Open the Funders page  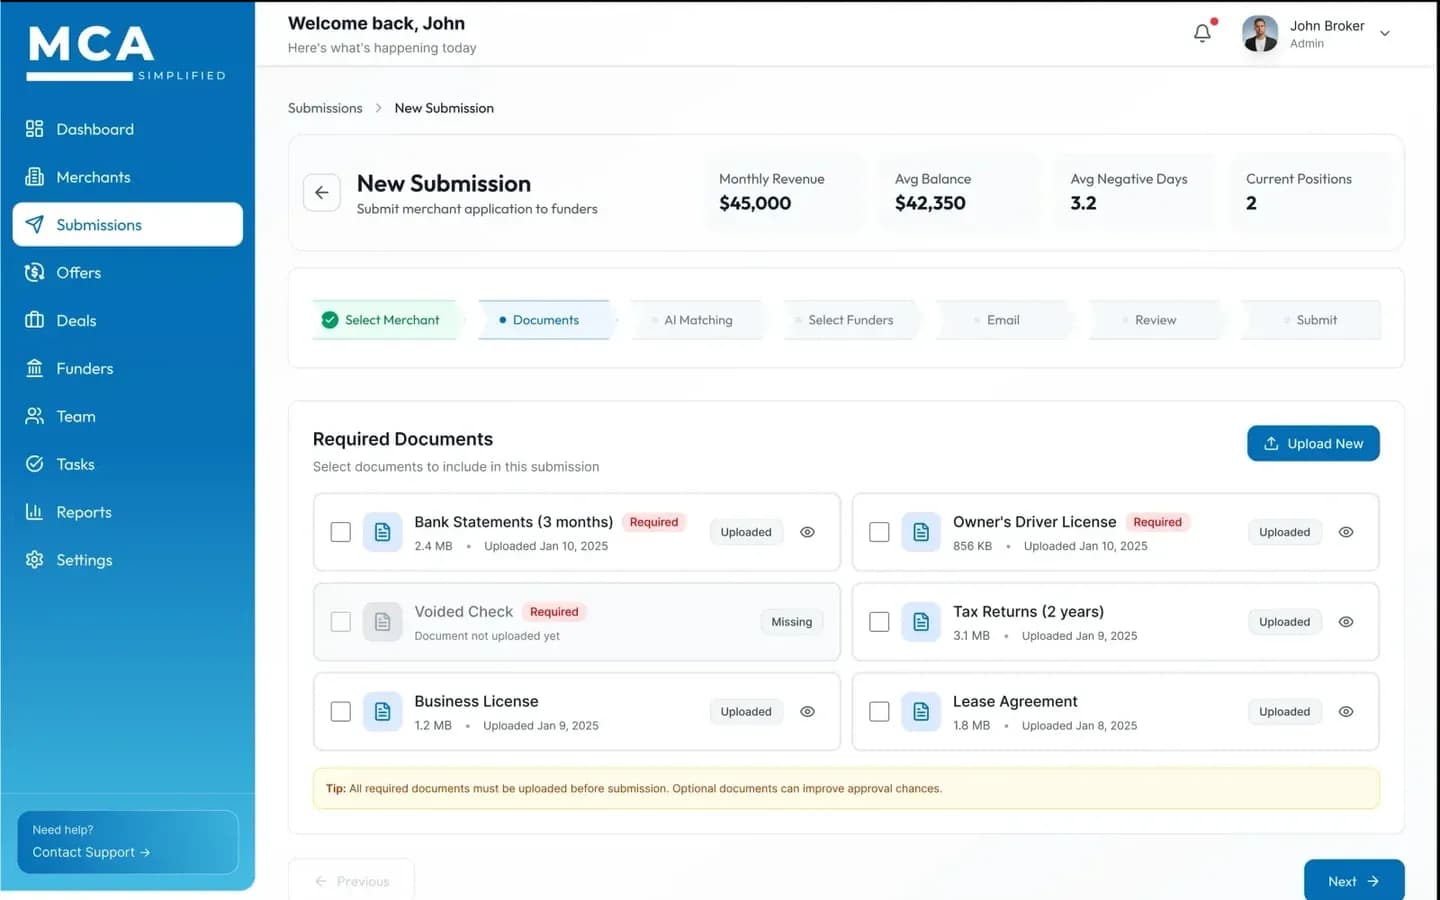(x=128, y=369)
